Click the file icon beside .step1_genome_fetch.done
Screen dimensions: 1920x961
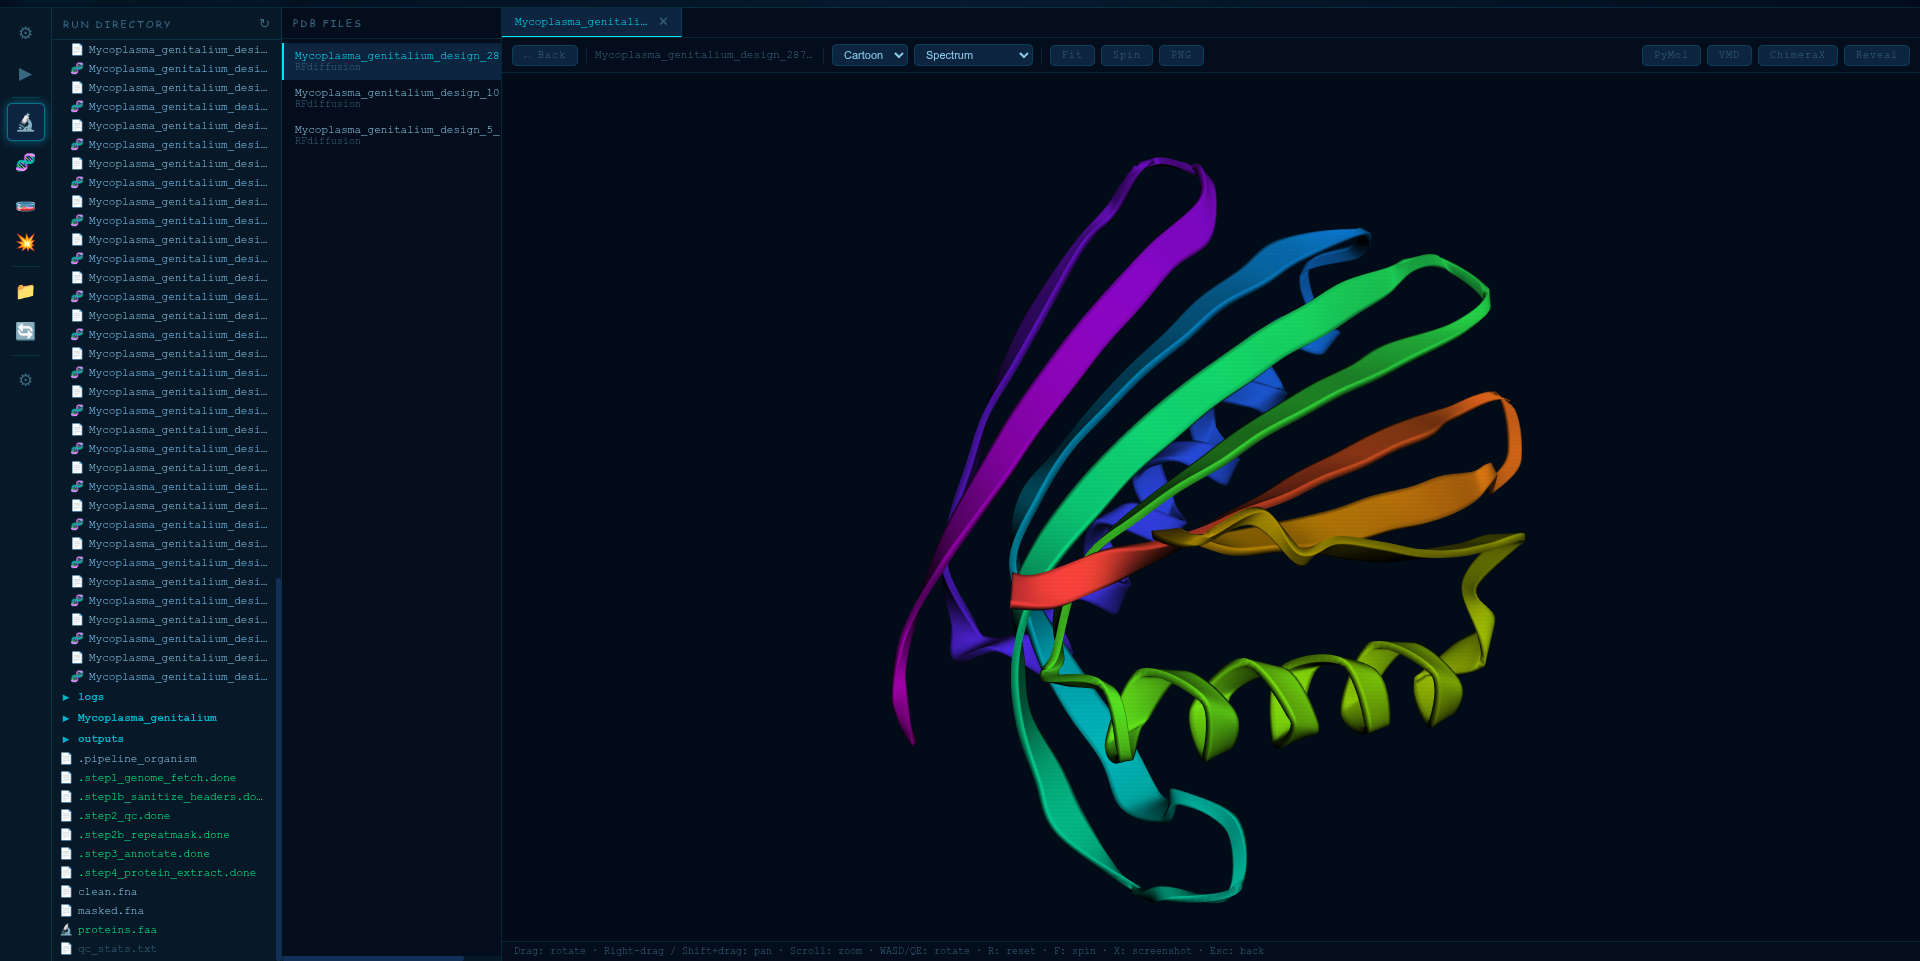(66, 778)
